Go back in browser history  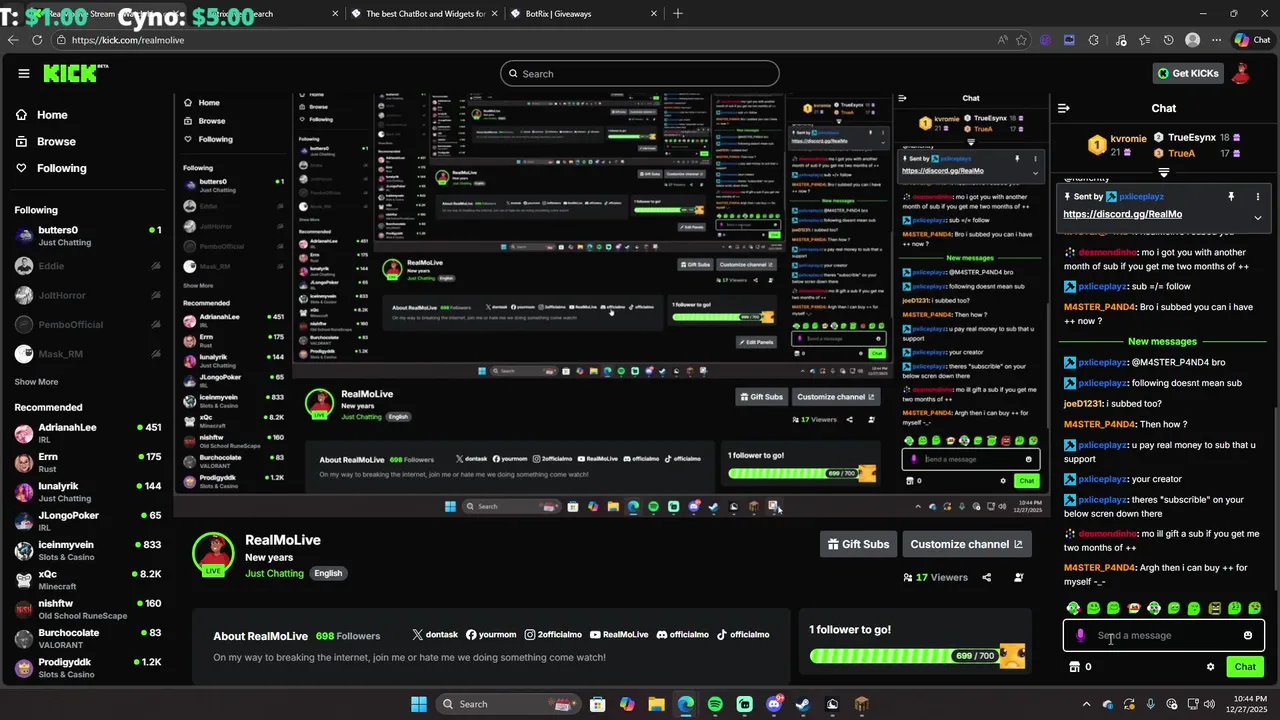point(13,40)
